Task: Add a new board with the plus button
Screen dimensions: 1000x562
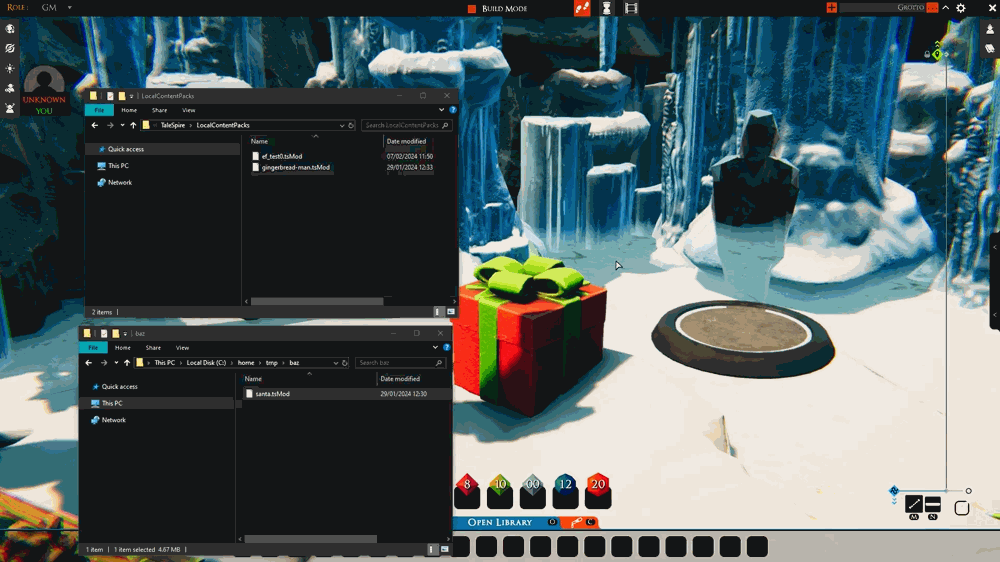Action: 831,8
